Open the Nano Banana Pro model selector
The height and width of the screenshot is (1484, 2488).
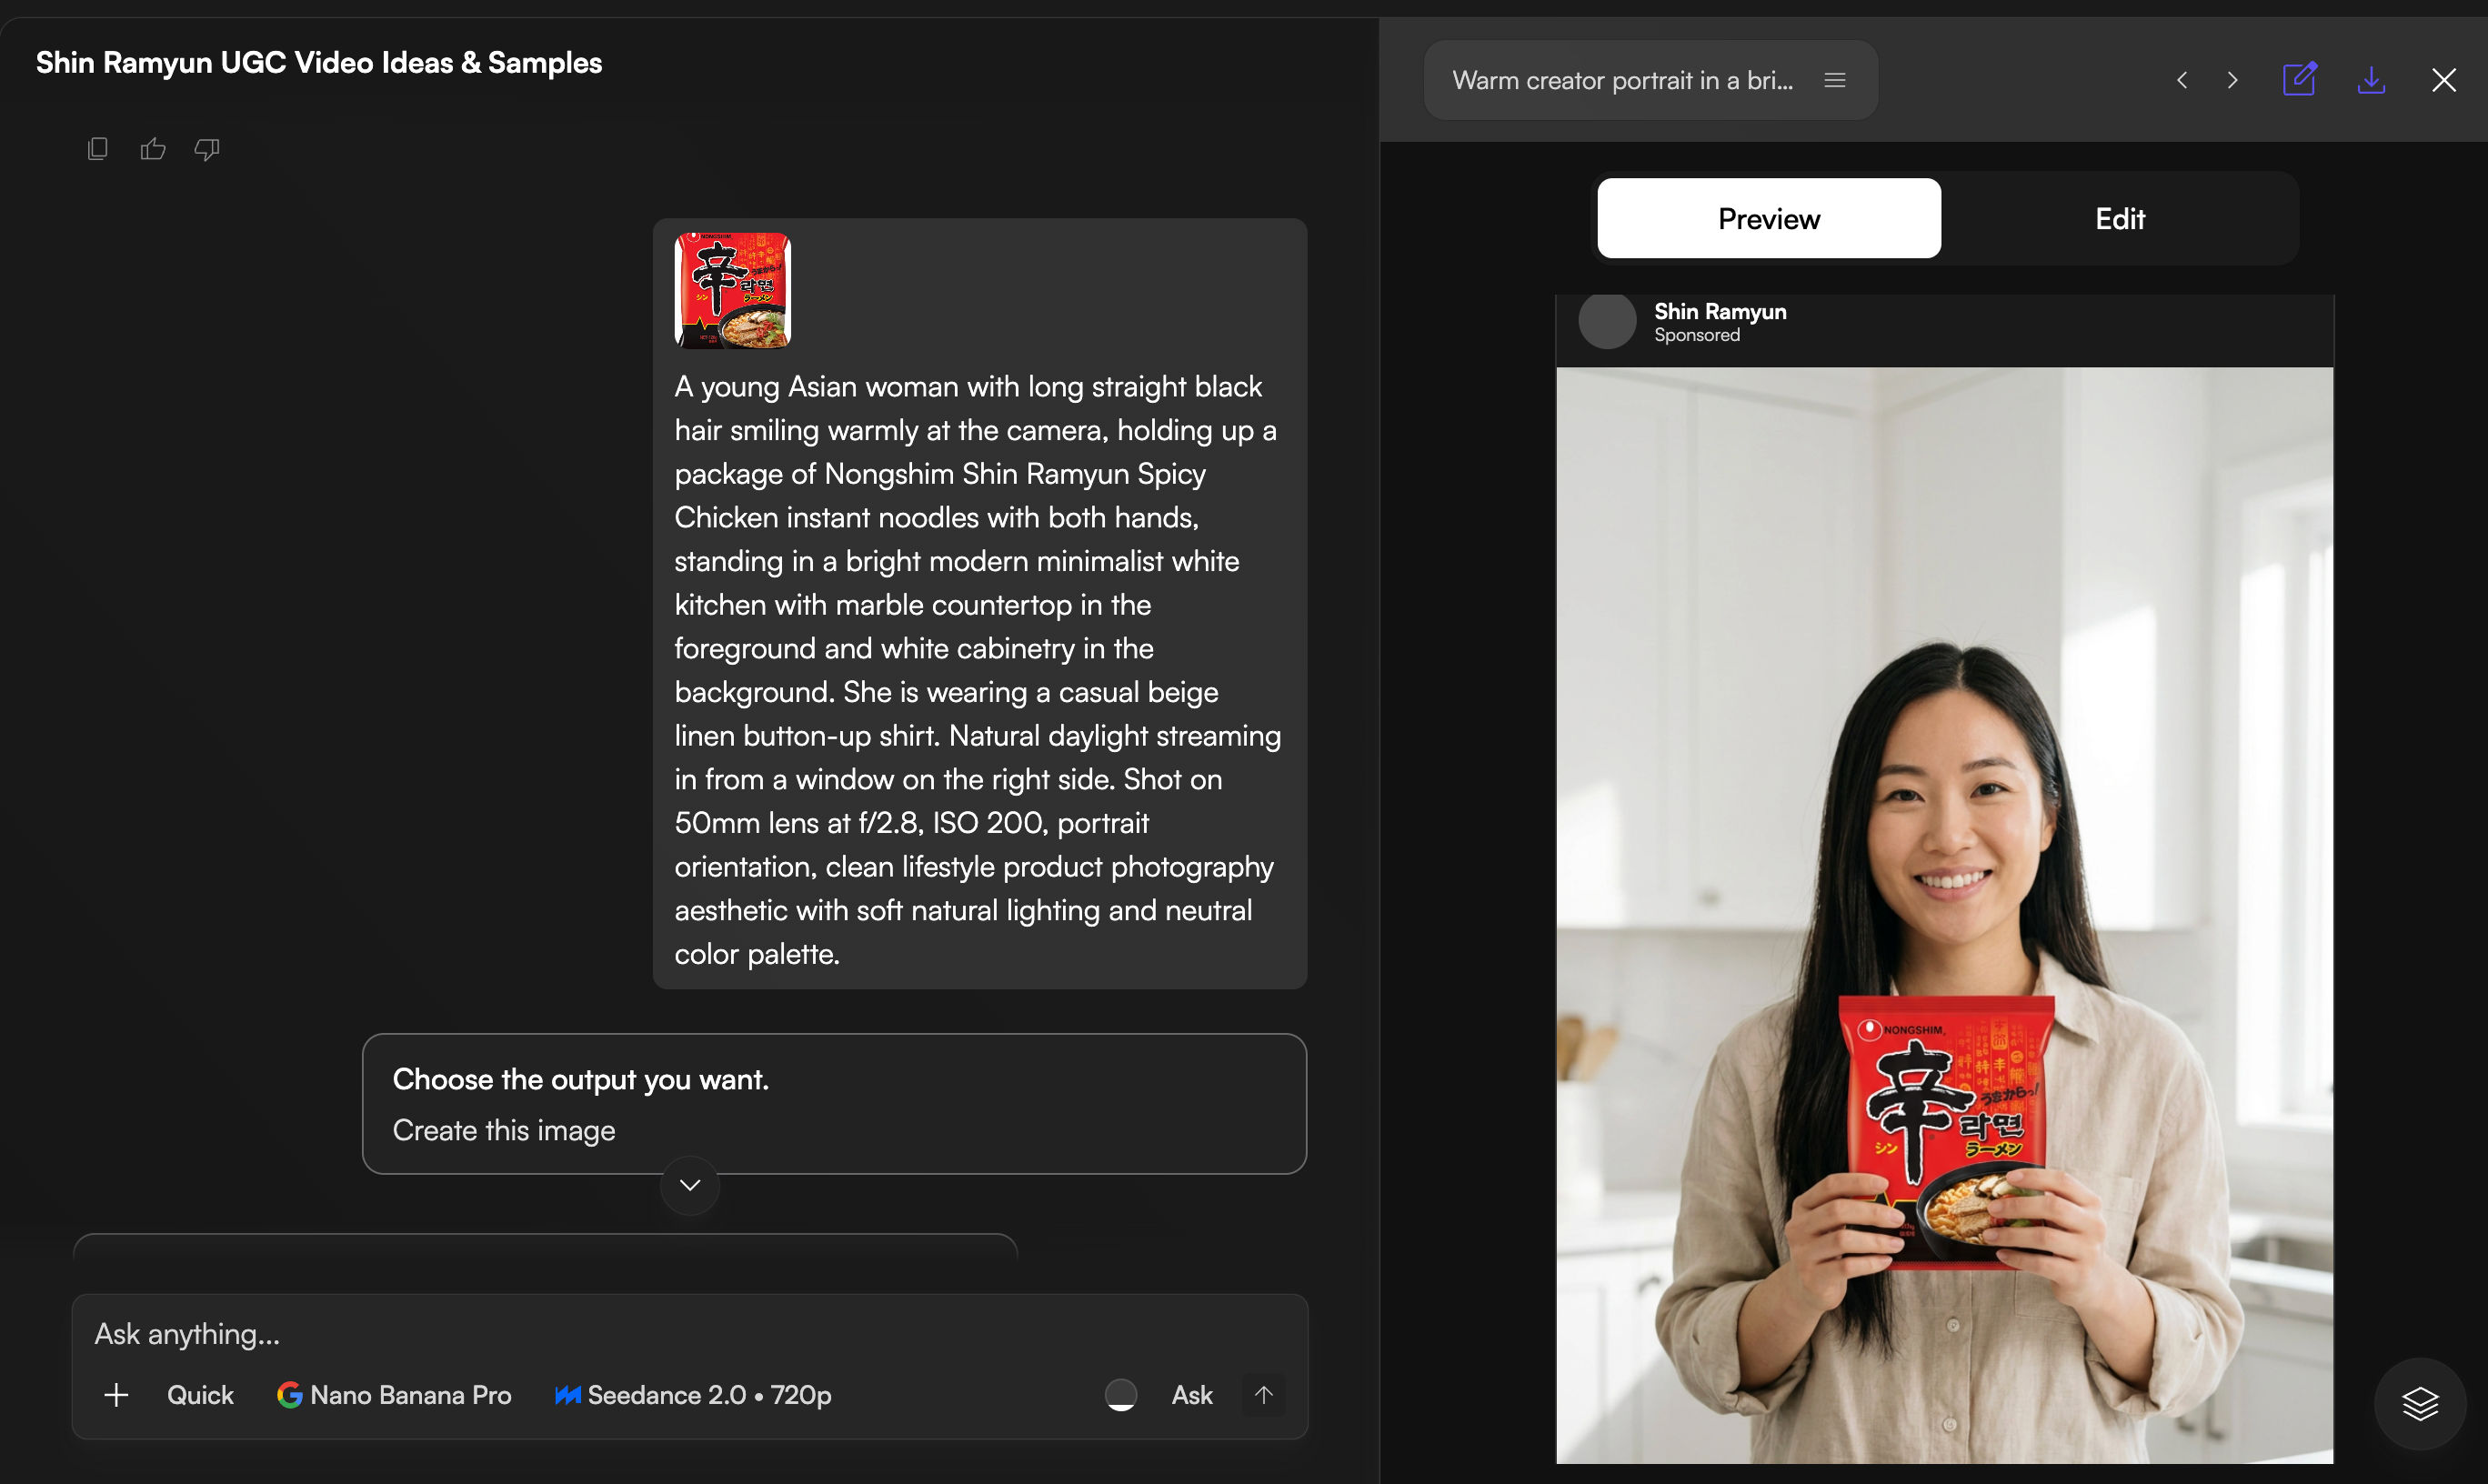click(x=394, y=1395)
